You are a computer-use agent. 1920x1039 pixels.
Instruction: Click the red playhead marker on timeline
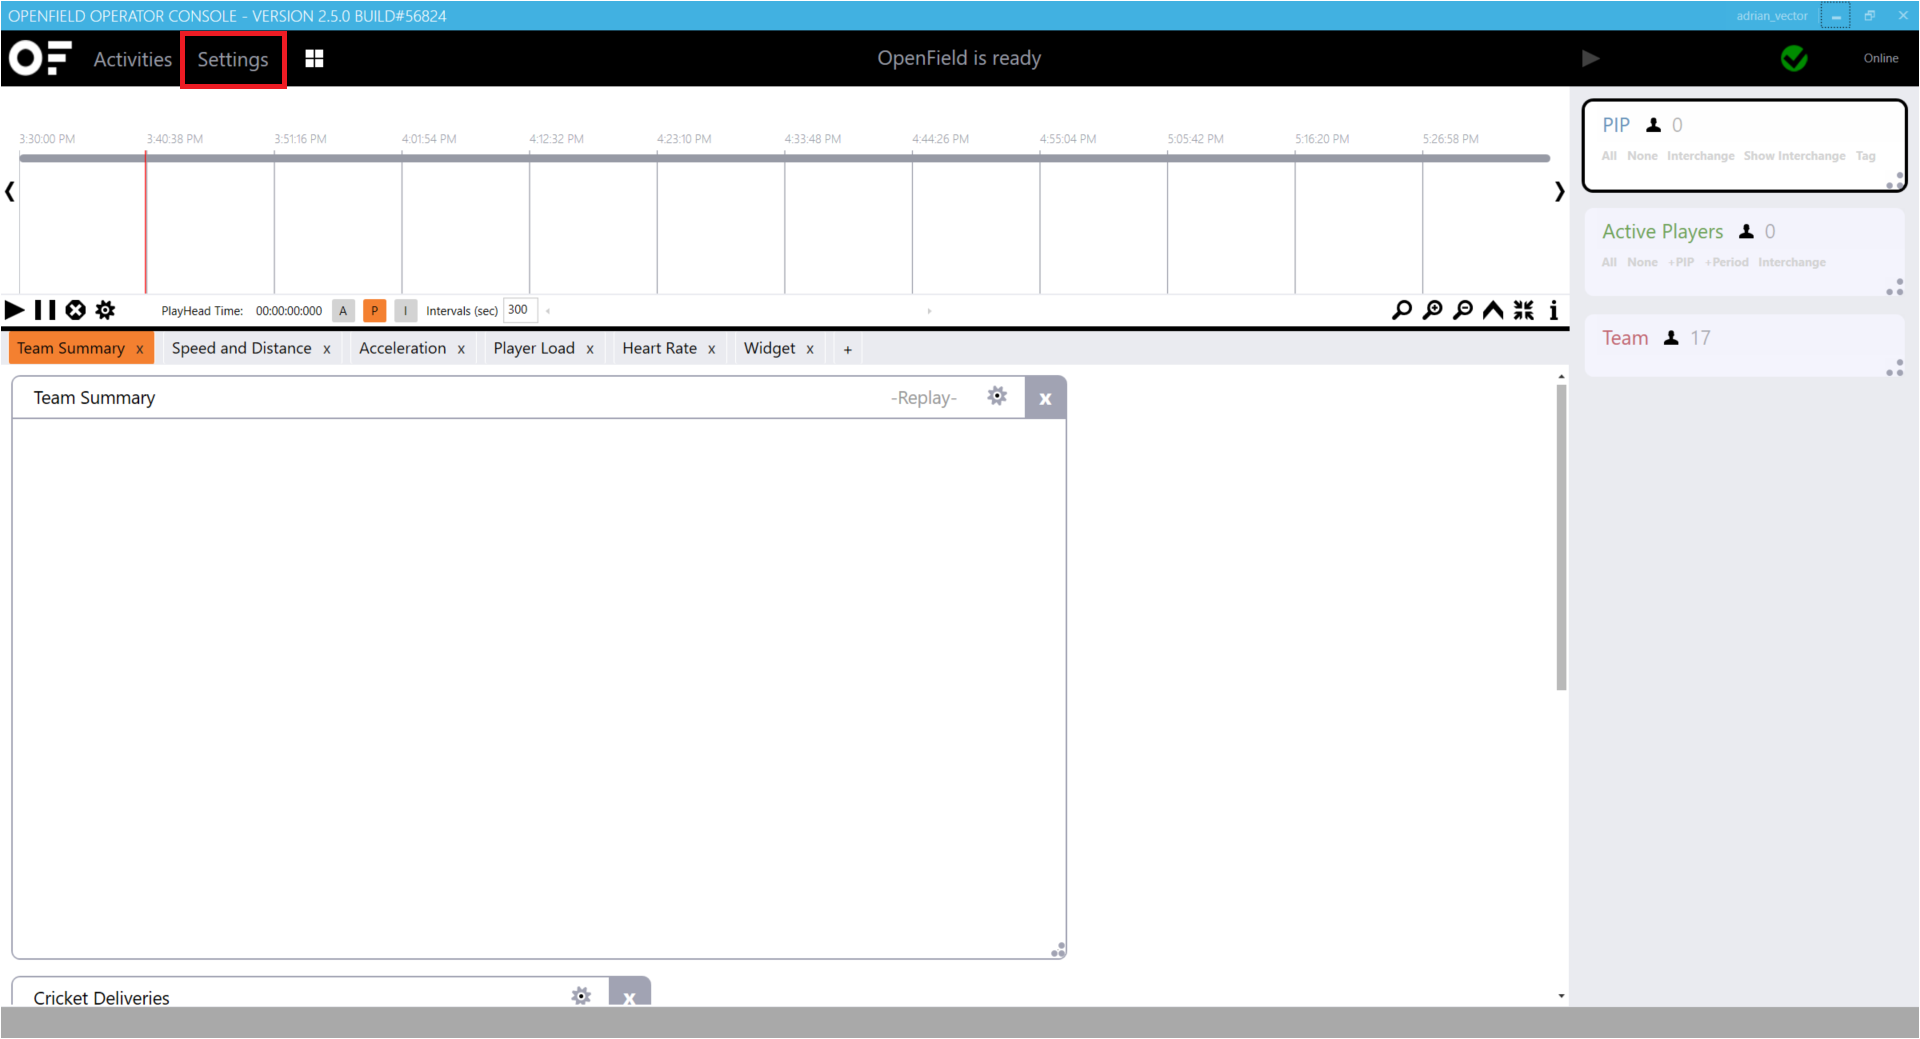[x=146, y=222]
